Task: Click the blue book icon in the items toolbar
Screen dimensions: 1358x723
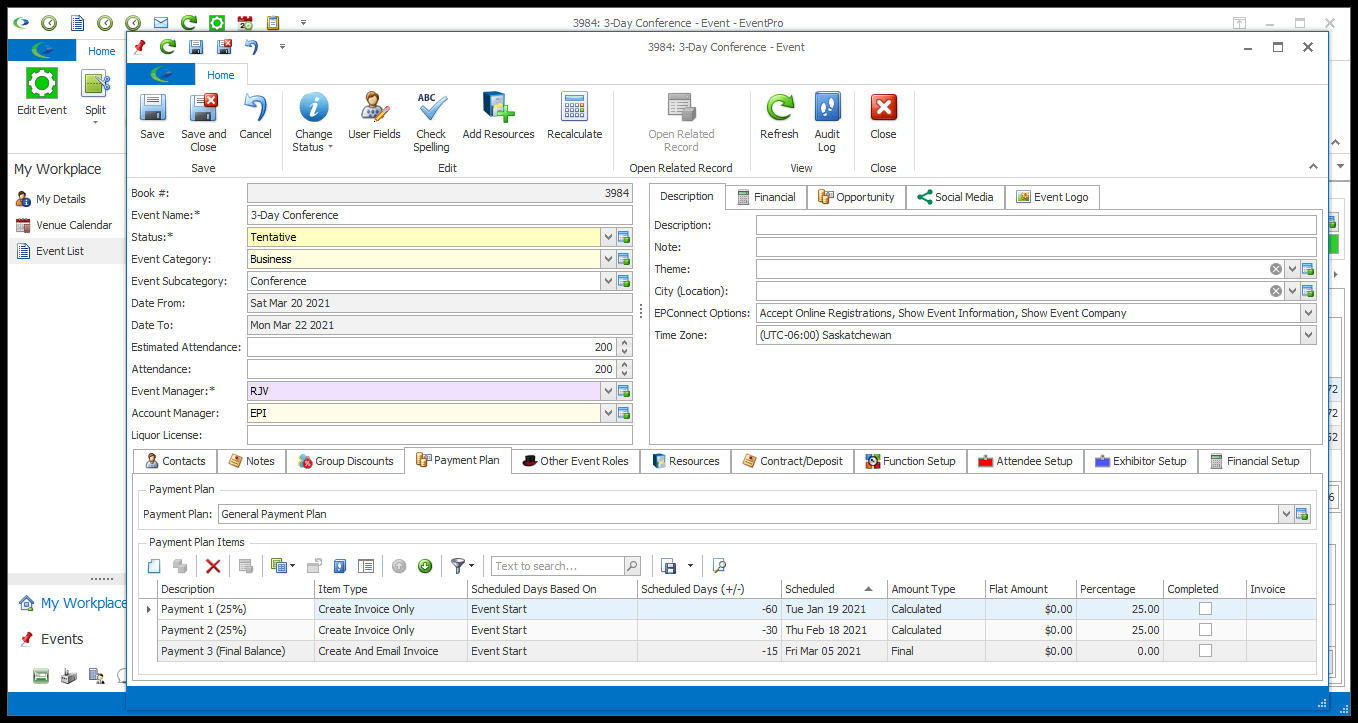Action: click(339, 566)
